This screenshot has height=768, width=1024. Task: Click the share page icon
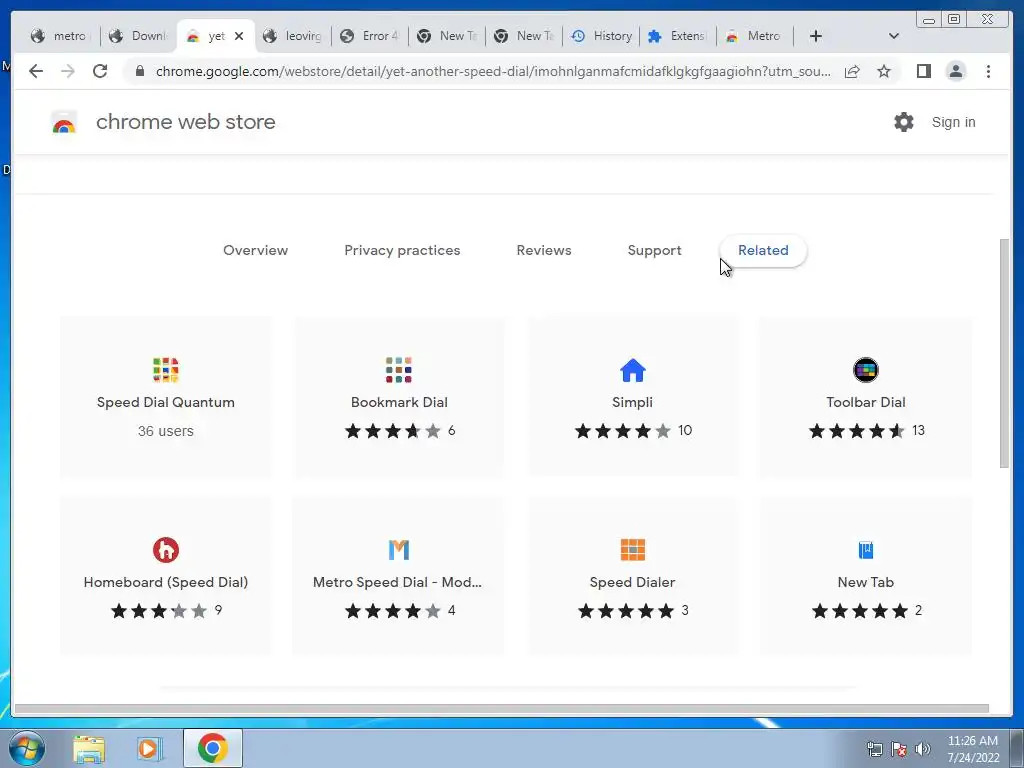pyautogui.click(x=852, y=71)
